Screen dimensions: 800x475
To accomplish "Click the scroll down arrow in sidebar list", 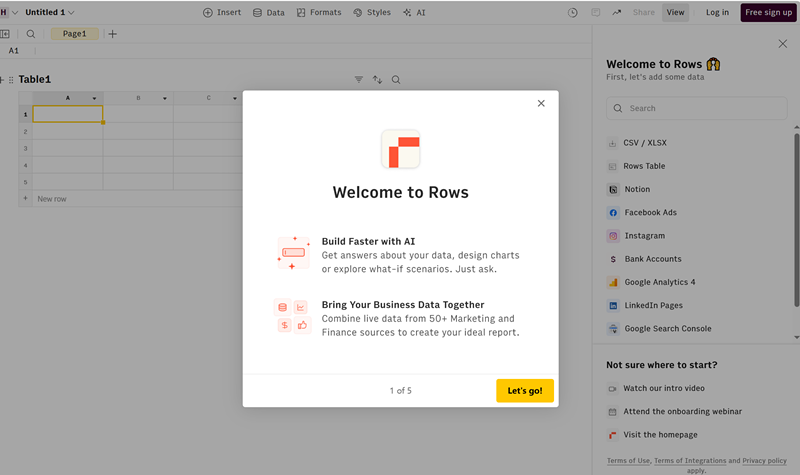I will (796, 337).
